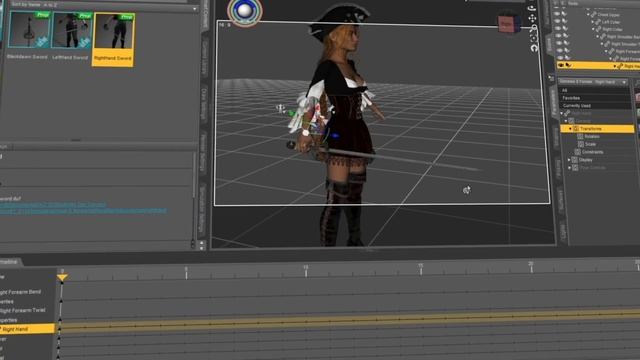This screenshot has width=640, height=360.
Task: Select the pan camera four-arrow control
Action: pyautogui.click(x=532, y=18)
